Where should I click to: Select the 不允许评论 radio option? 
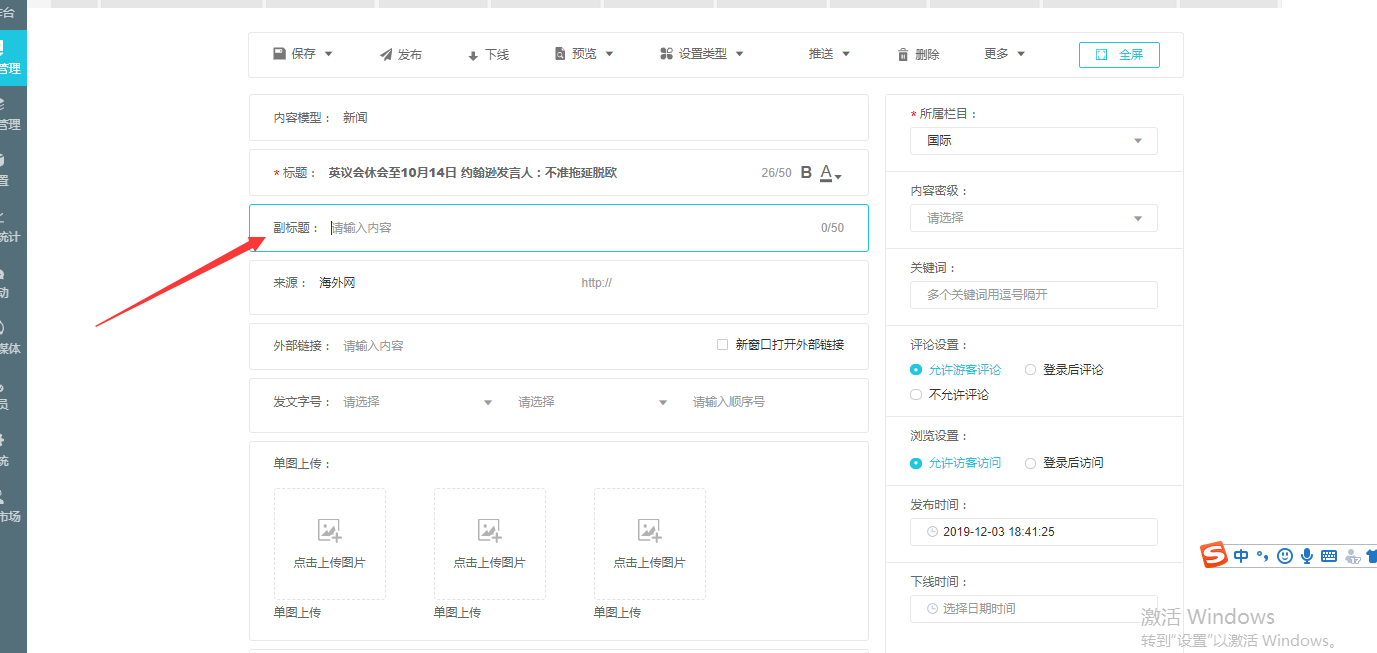pyautogui.click(x=916, y=395)
